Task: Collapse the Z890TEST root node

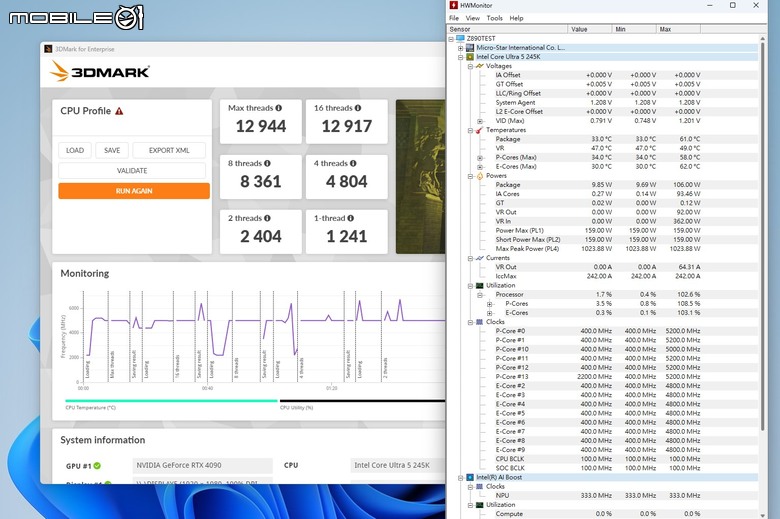Action: 451,38
